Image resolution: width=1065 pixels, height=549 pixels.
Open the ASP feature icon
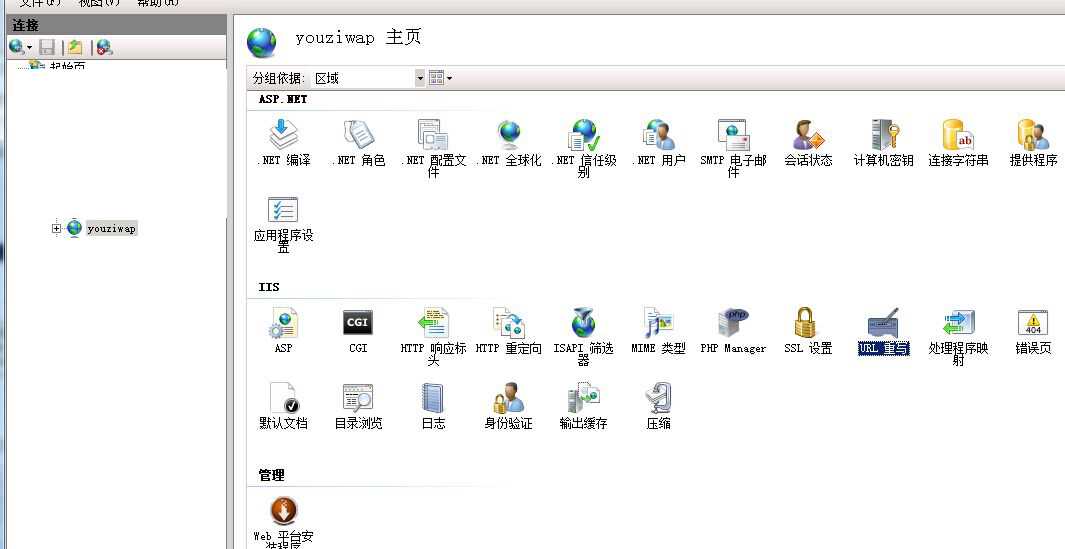tap(283, 323)
